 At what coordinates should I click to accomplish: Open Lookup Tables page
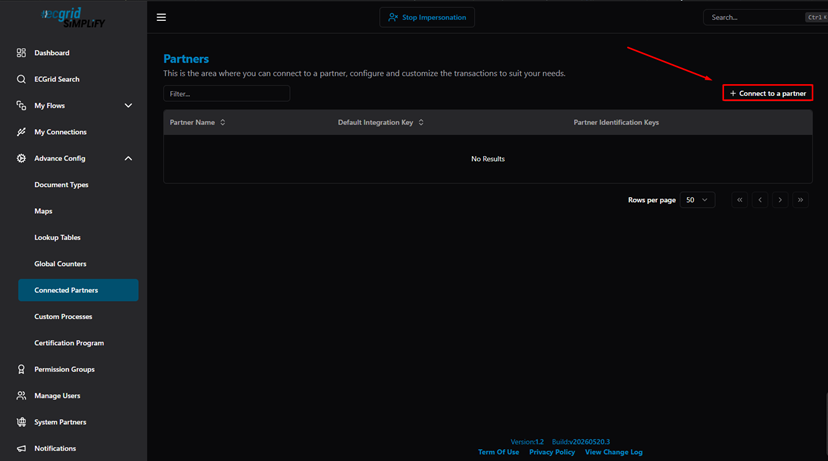[58, 238]
